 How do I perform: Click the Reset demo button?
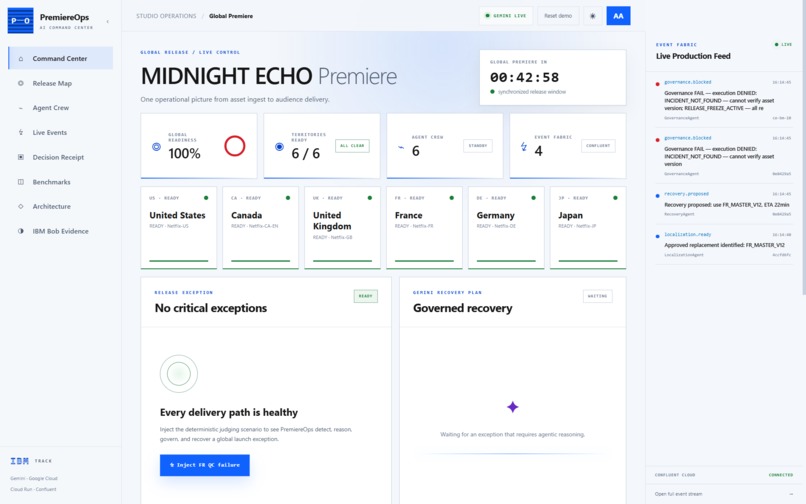[x=558, y=16]
